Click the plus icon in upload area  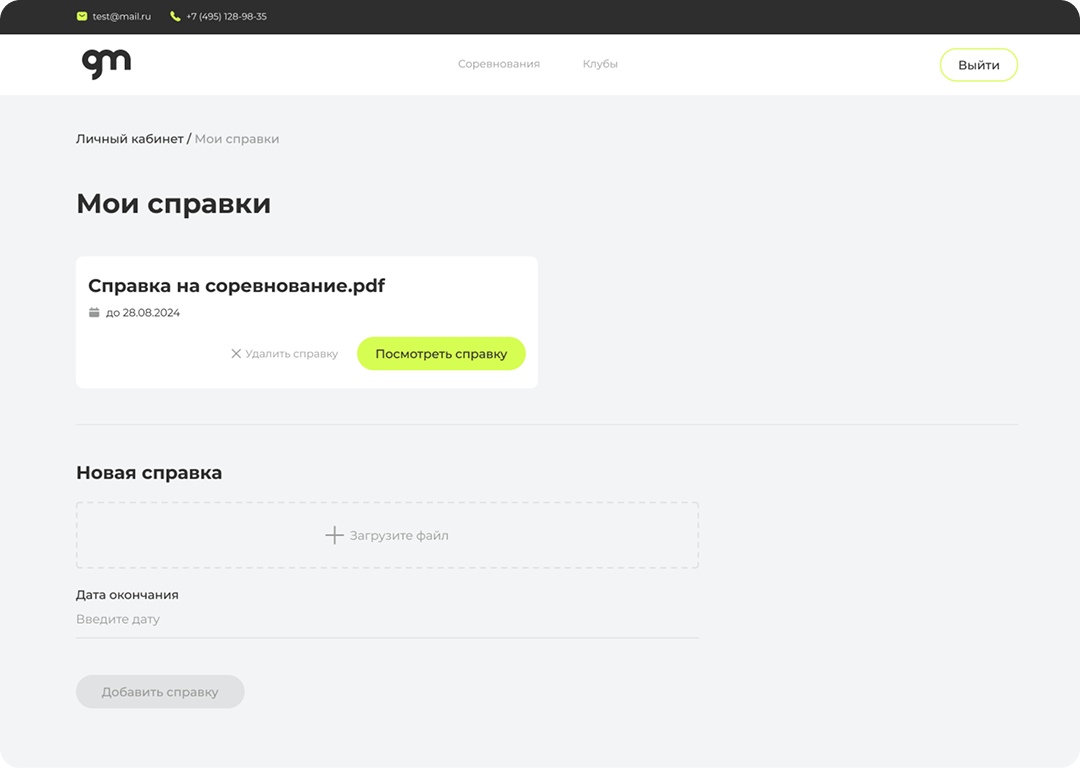(334, 535)
